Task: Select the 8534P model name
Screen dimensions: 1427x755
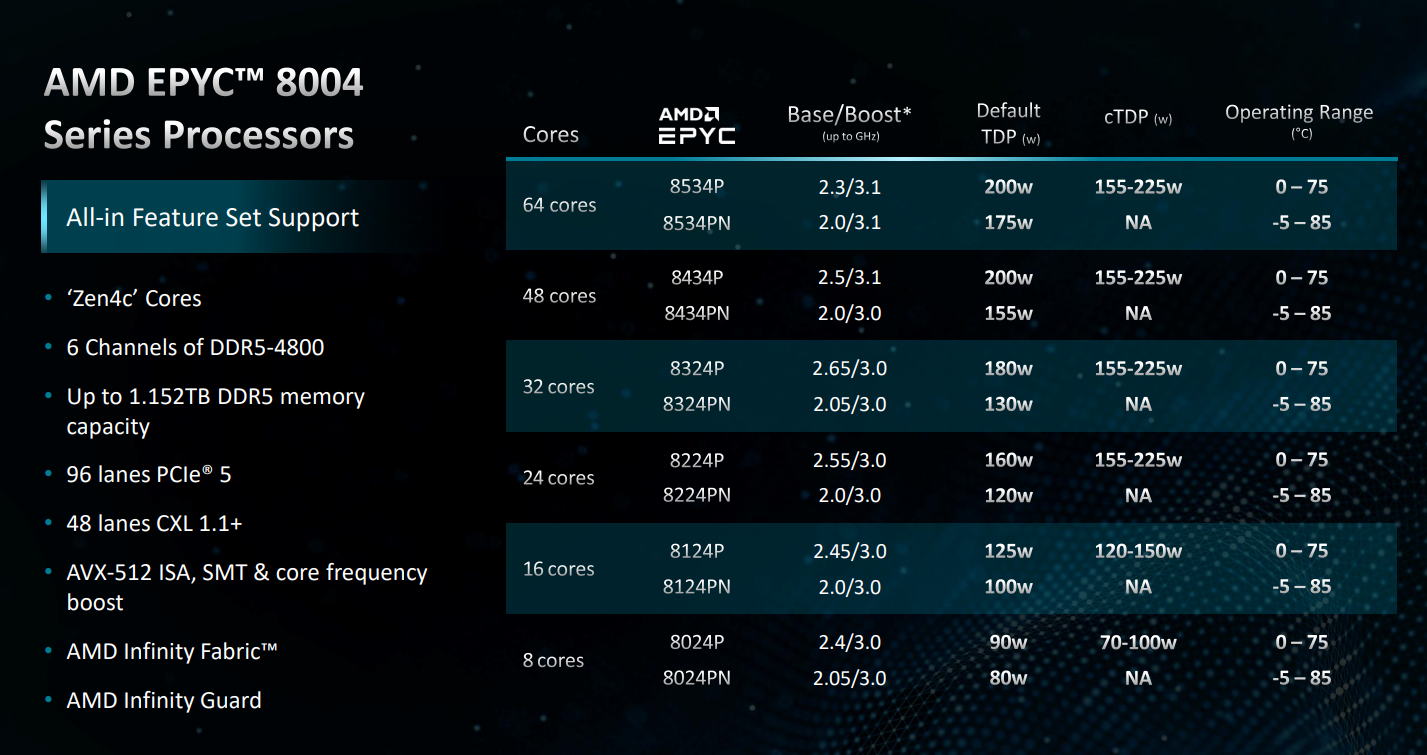Action: pyautogui.click(x=697, y=187)
